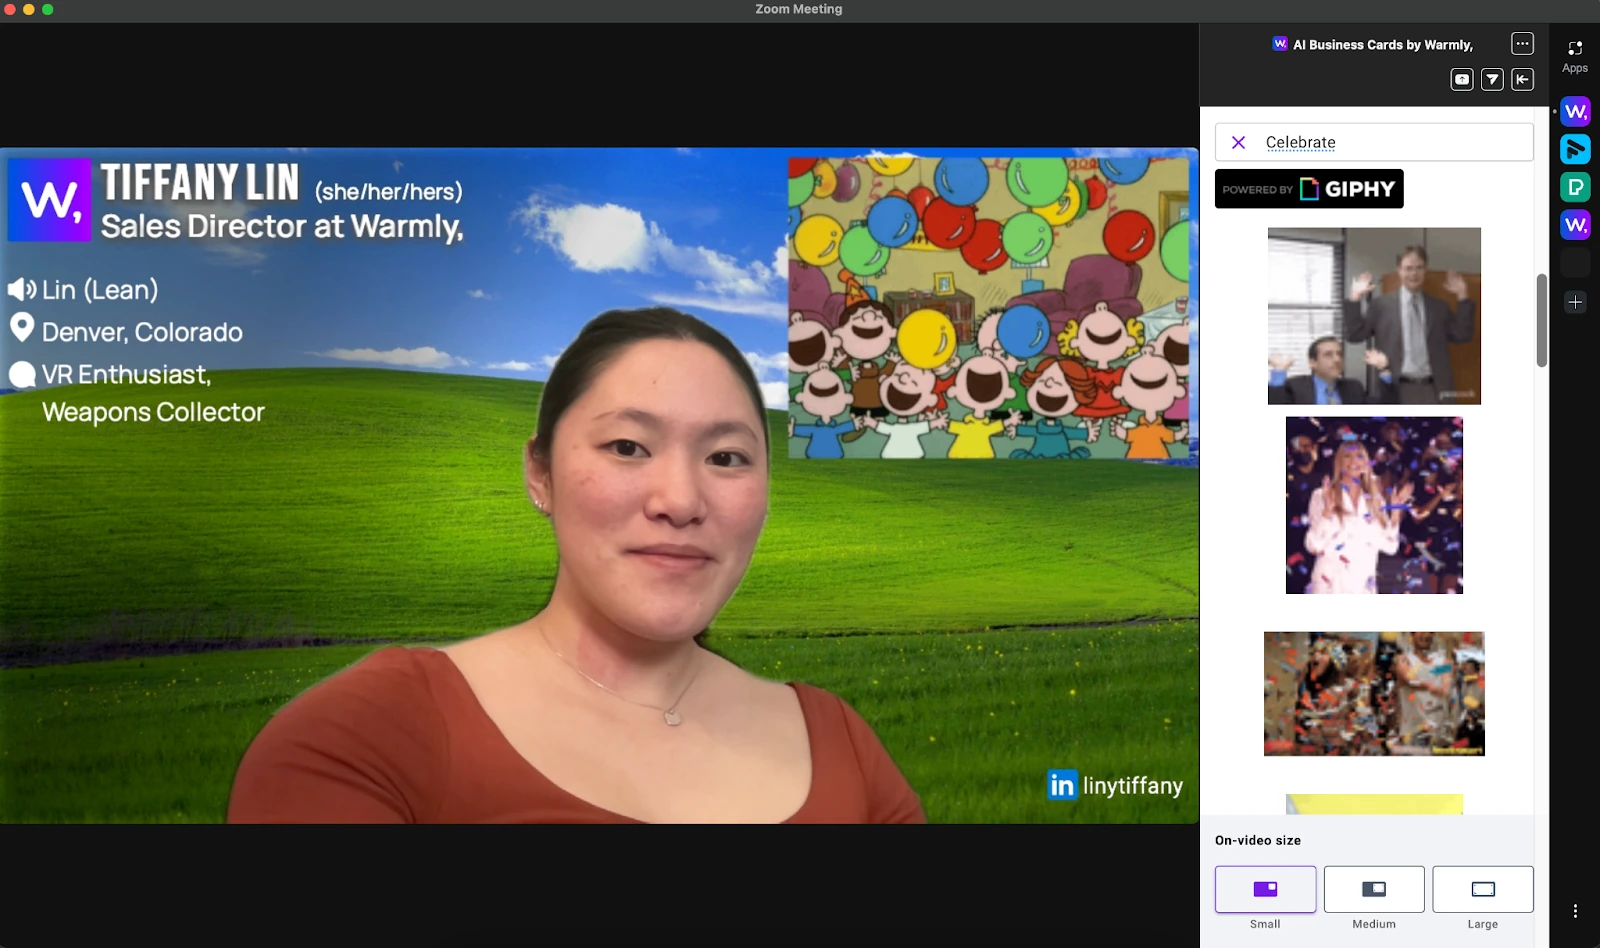Click the AI Business Cards by Warmly title
This screenshot has width=1600, height=948.
point(1383,45)
